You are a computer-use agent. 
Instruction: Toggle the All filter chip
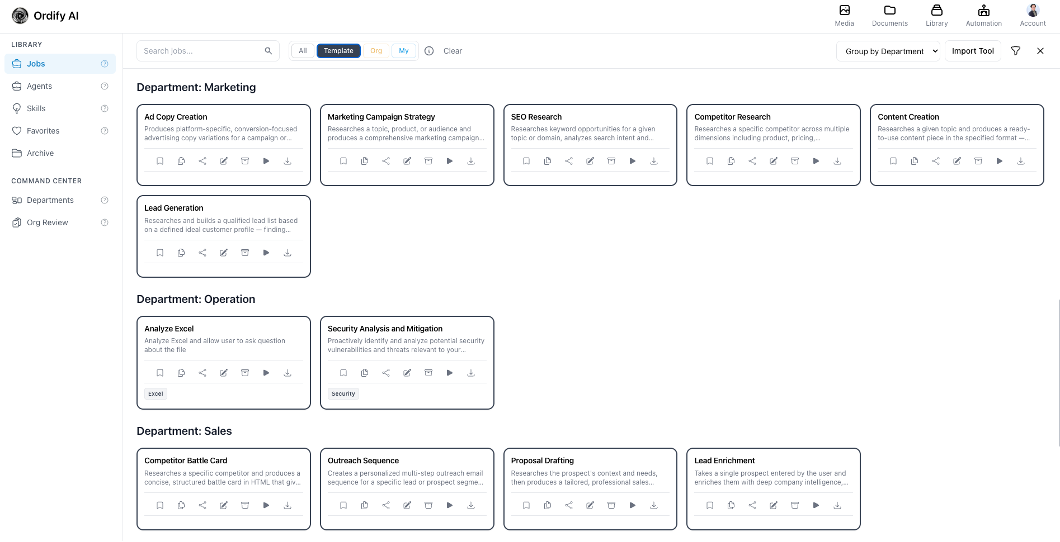coord(303,51)
